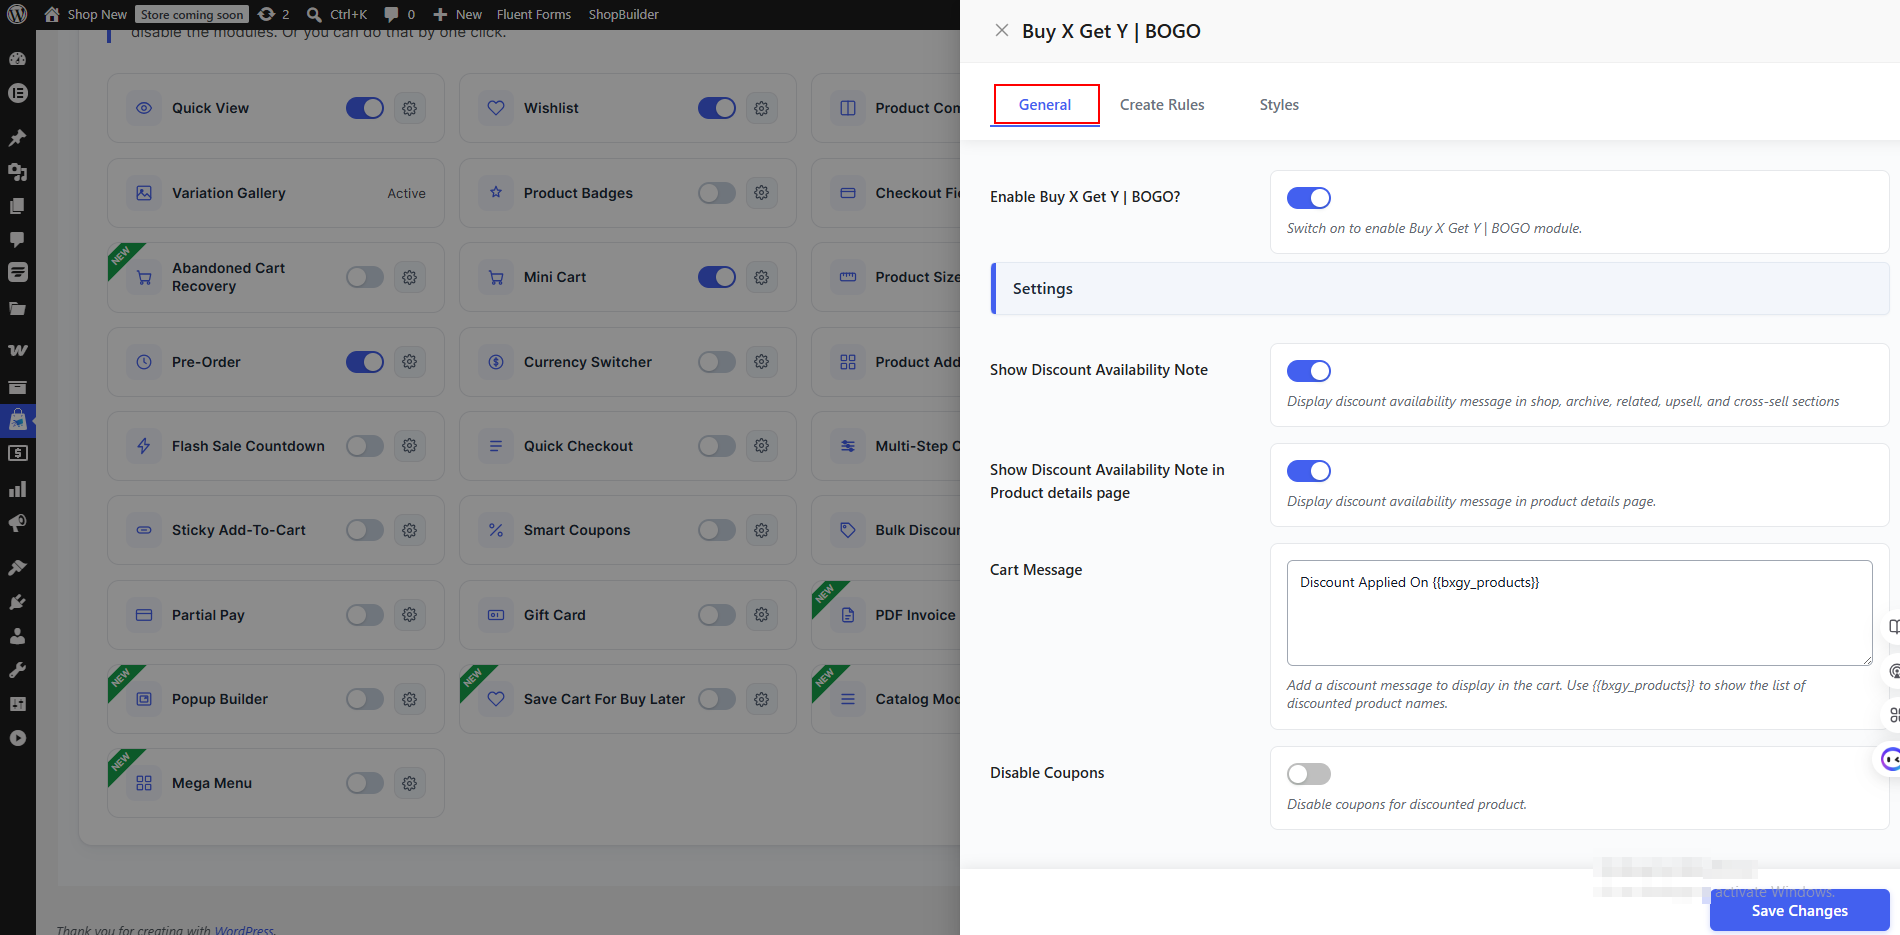Toggle Enable Buy X Get Y BOGO switch

point(1309,198)
